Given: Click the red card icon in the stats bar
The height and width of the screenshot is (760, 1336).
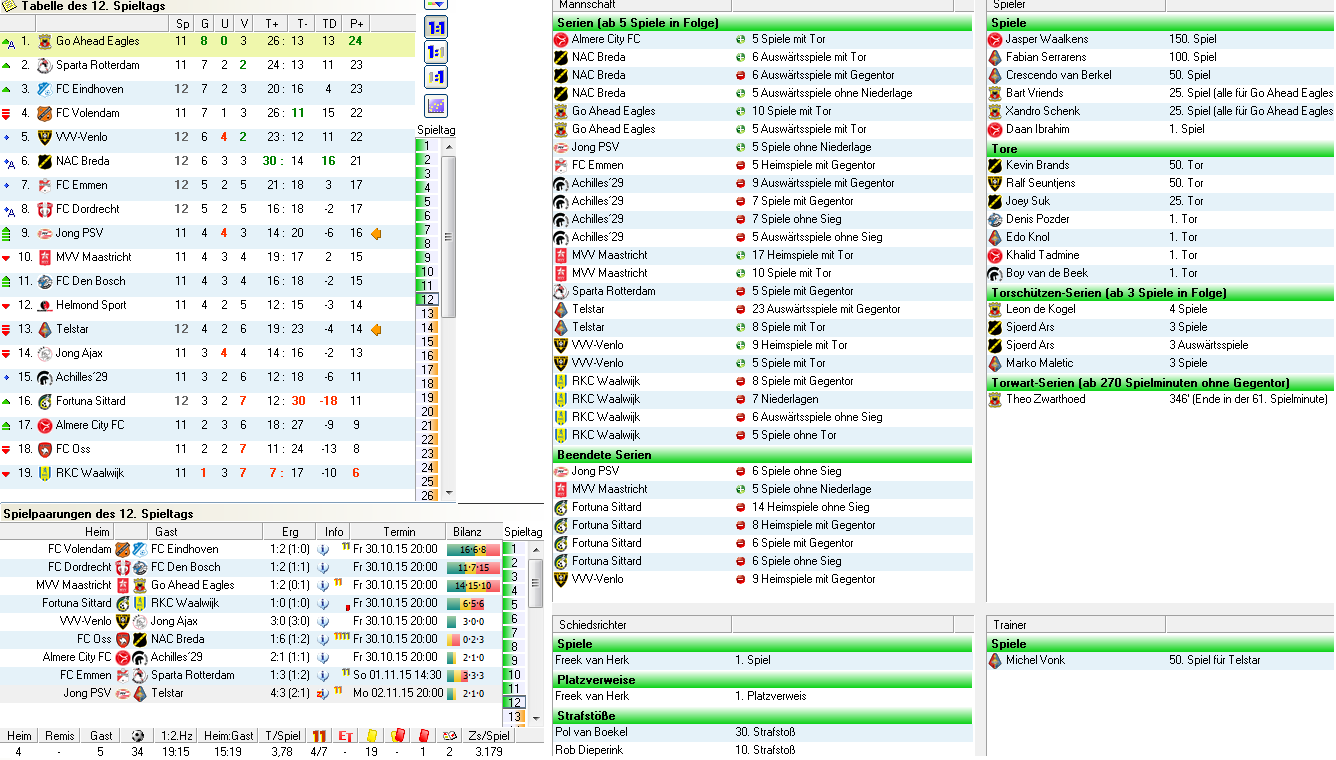Looking at the screenshot, I should pos(423,736).
